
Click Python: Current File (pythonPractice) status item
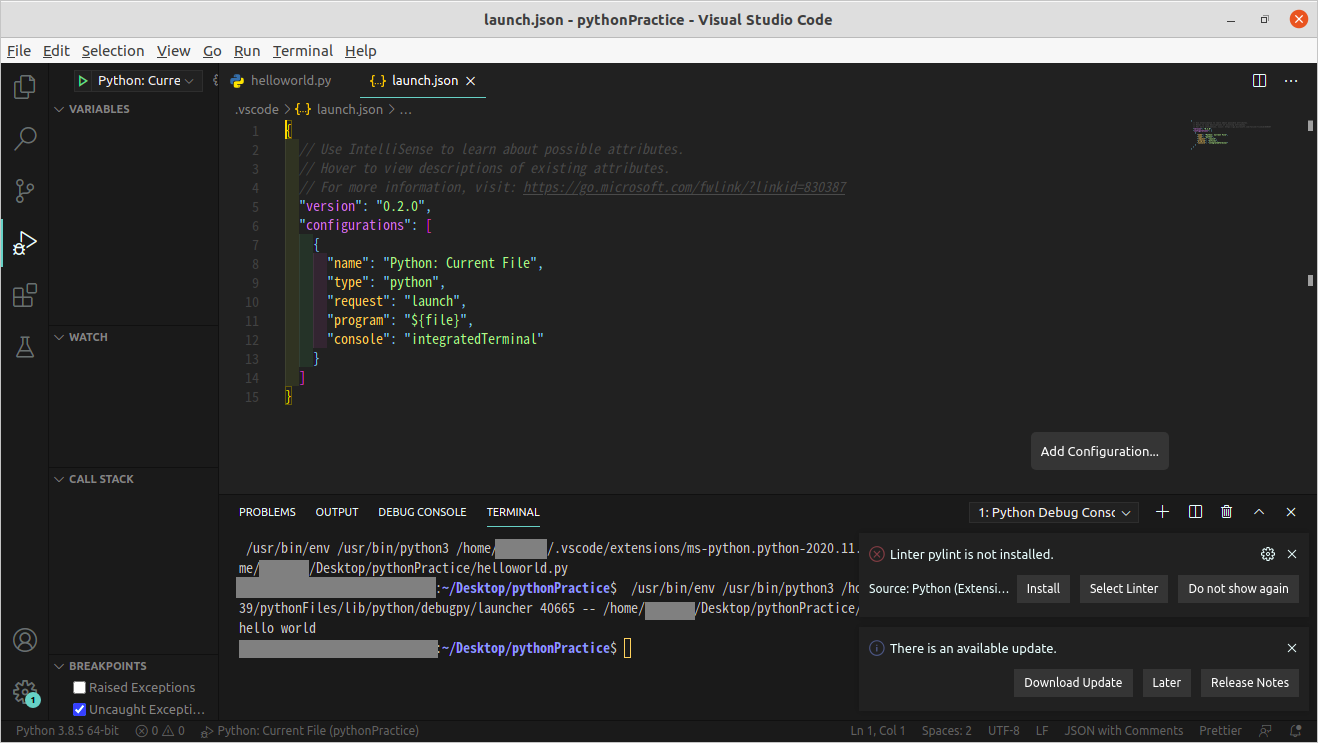(310, 731)
